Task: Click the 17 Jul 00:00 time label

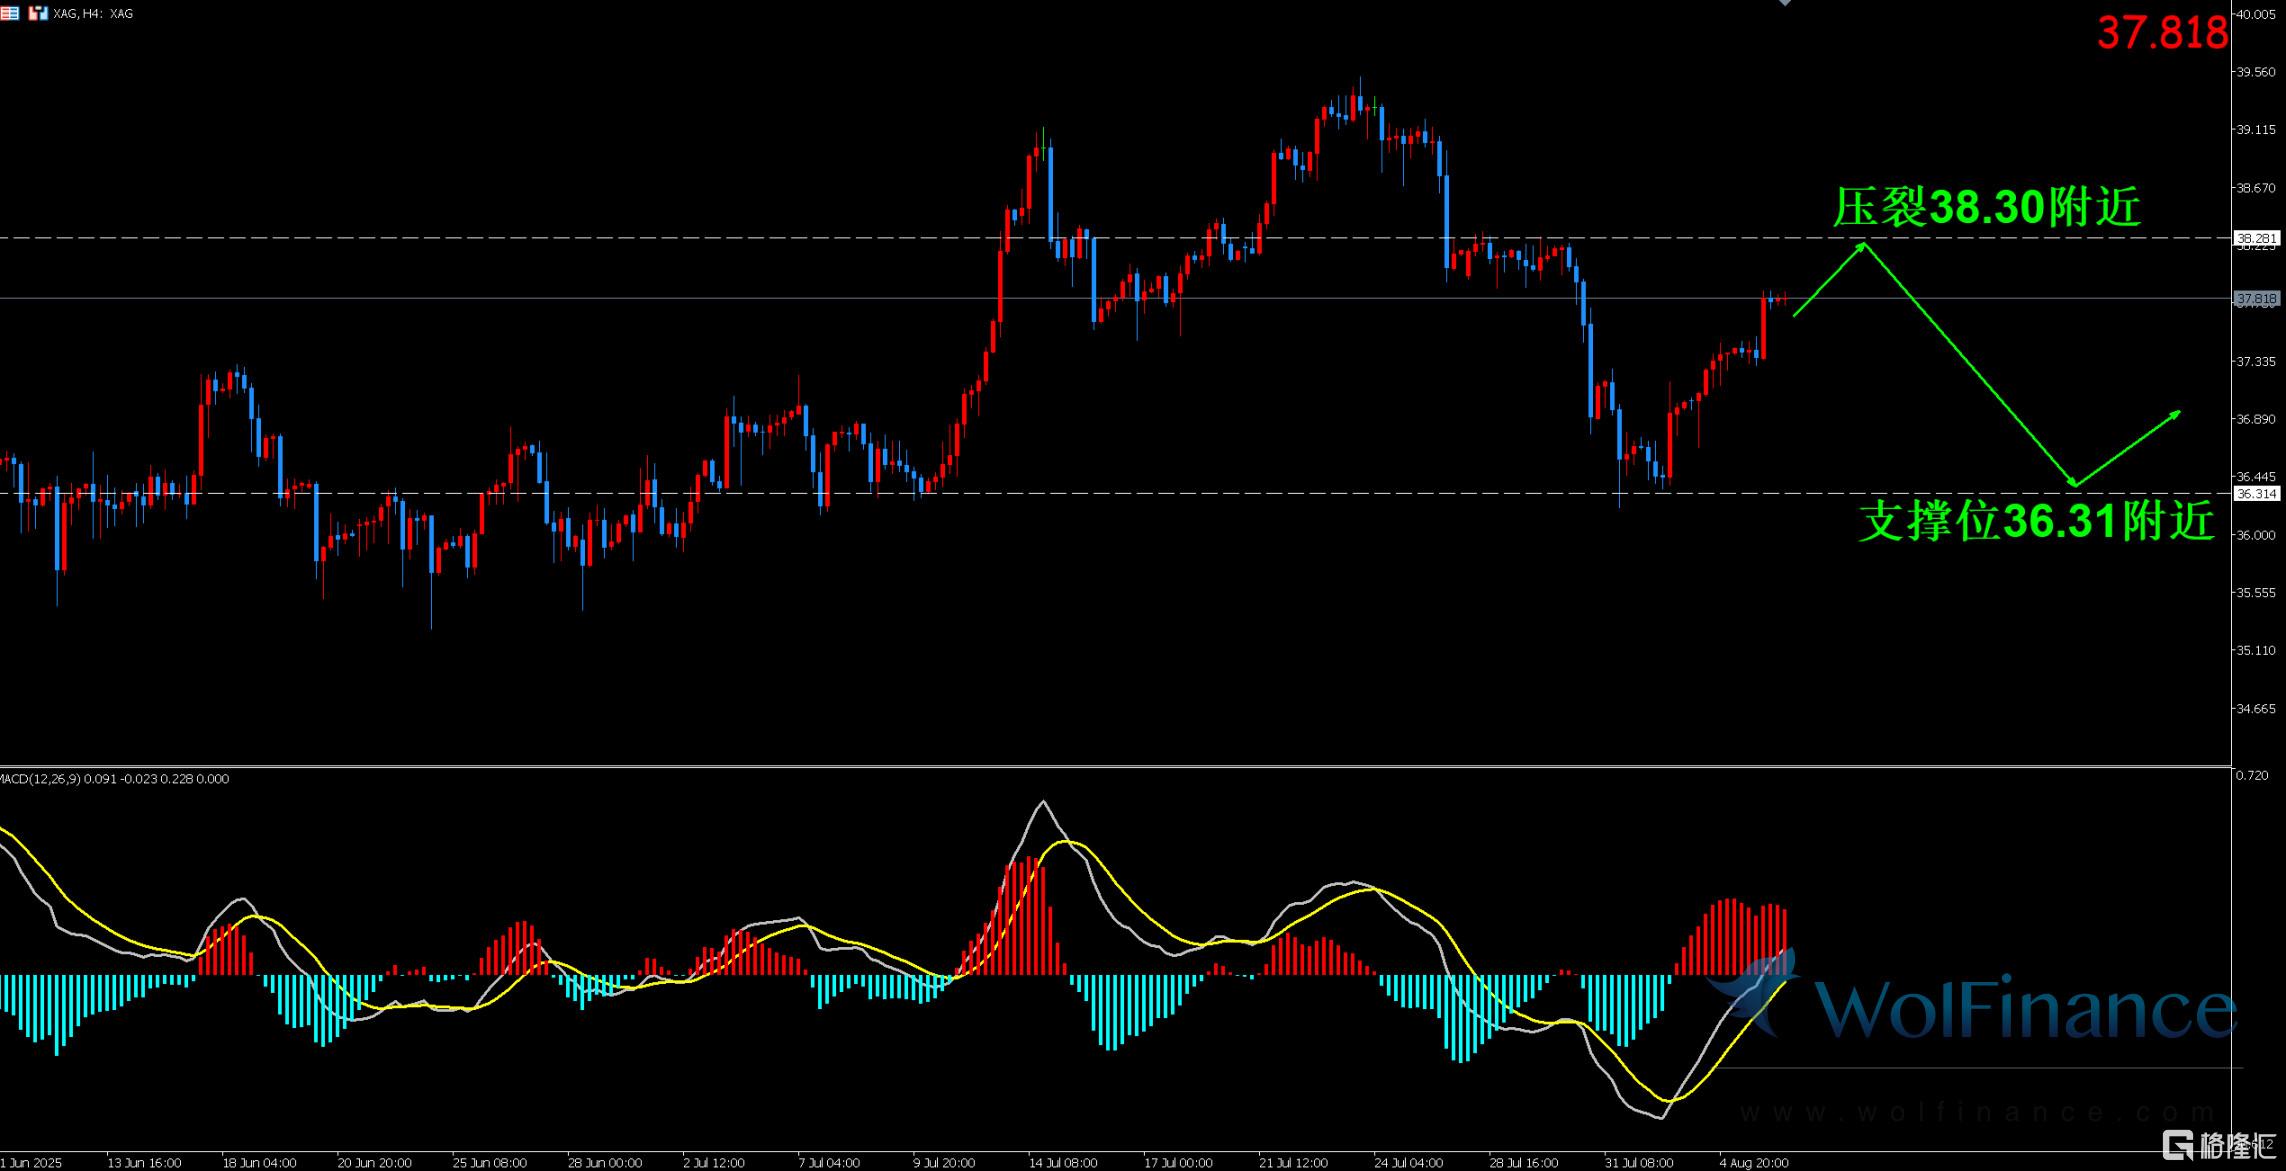Action: coord(1178,1163)
